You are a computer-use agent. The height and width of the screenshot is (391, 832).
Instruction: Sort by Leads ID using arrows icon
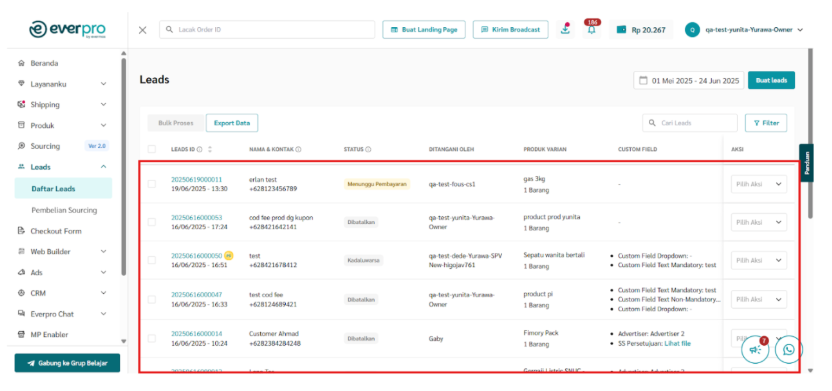coord(210,150)
